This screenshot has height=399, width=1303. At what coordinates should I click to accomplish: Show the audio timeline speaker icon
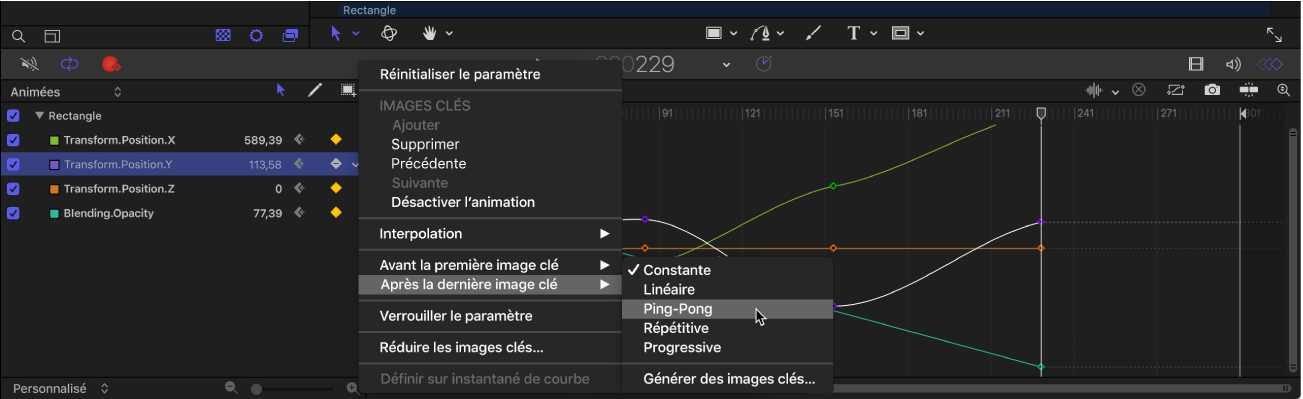1233,64
